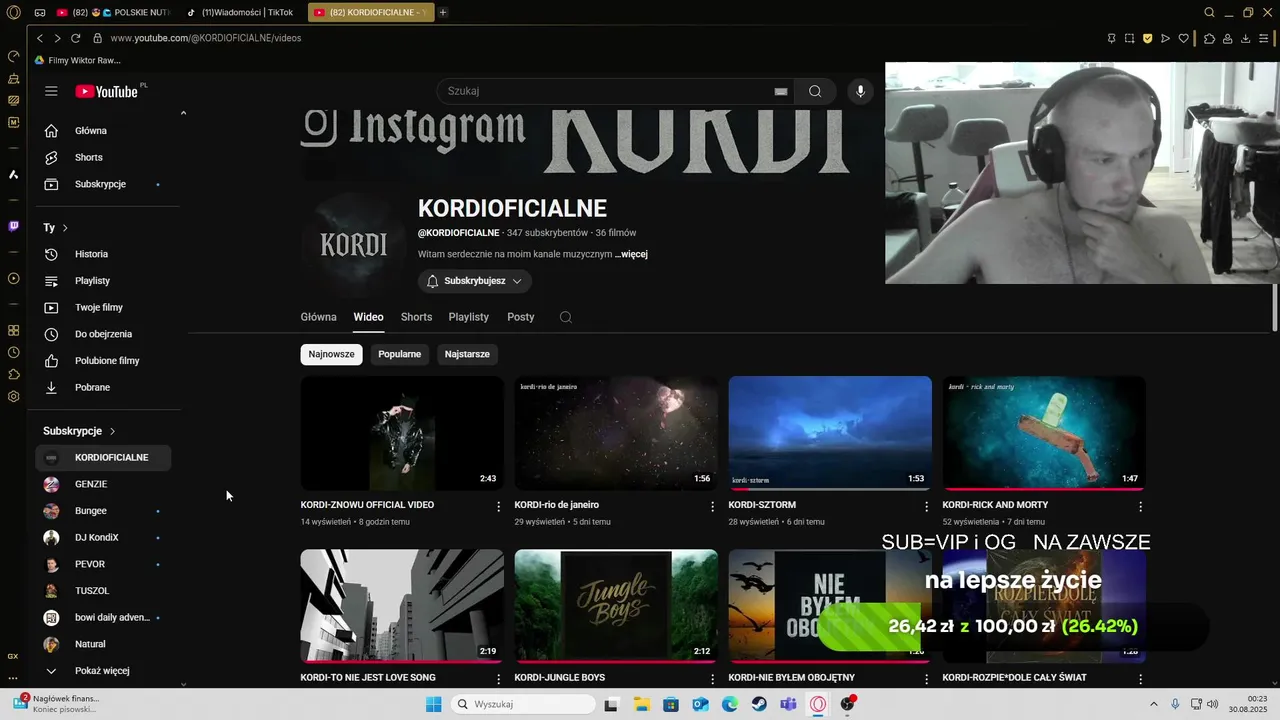Open Playlisty in the sidebar
Image resolution: width=1280 pixels, height=720 pixels.
104,281
